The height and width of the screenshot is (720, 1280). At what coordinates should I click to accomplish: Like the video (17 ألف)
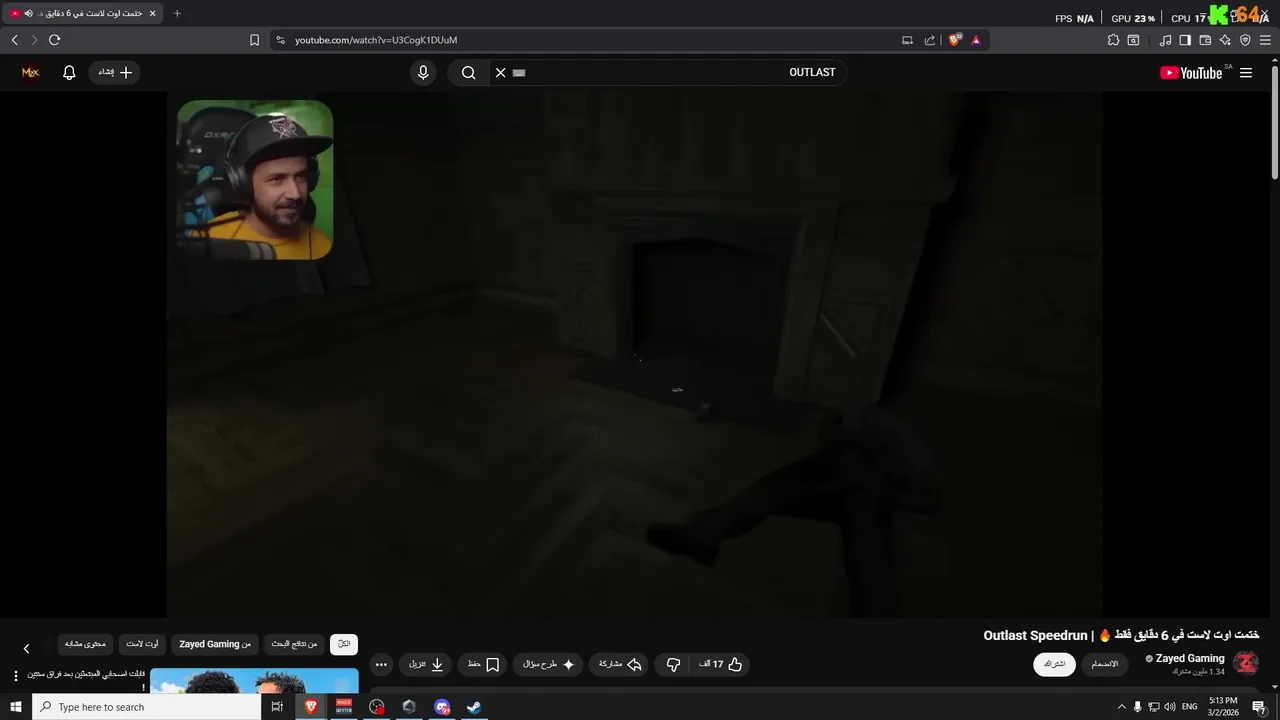click(x=721, y=664)
